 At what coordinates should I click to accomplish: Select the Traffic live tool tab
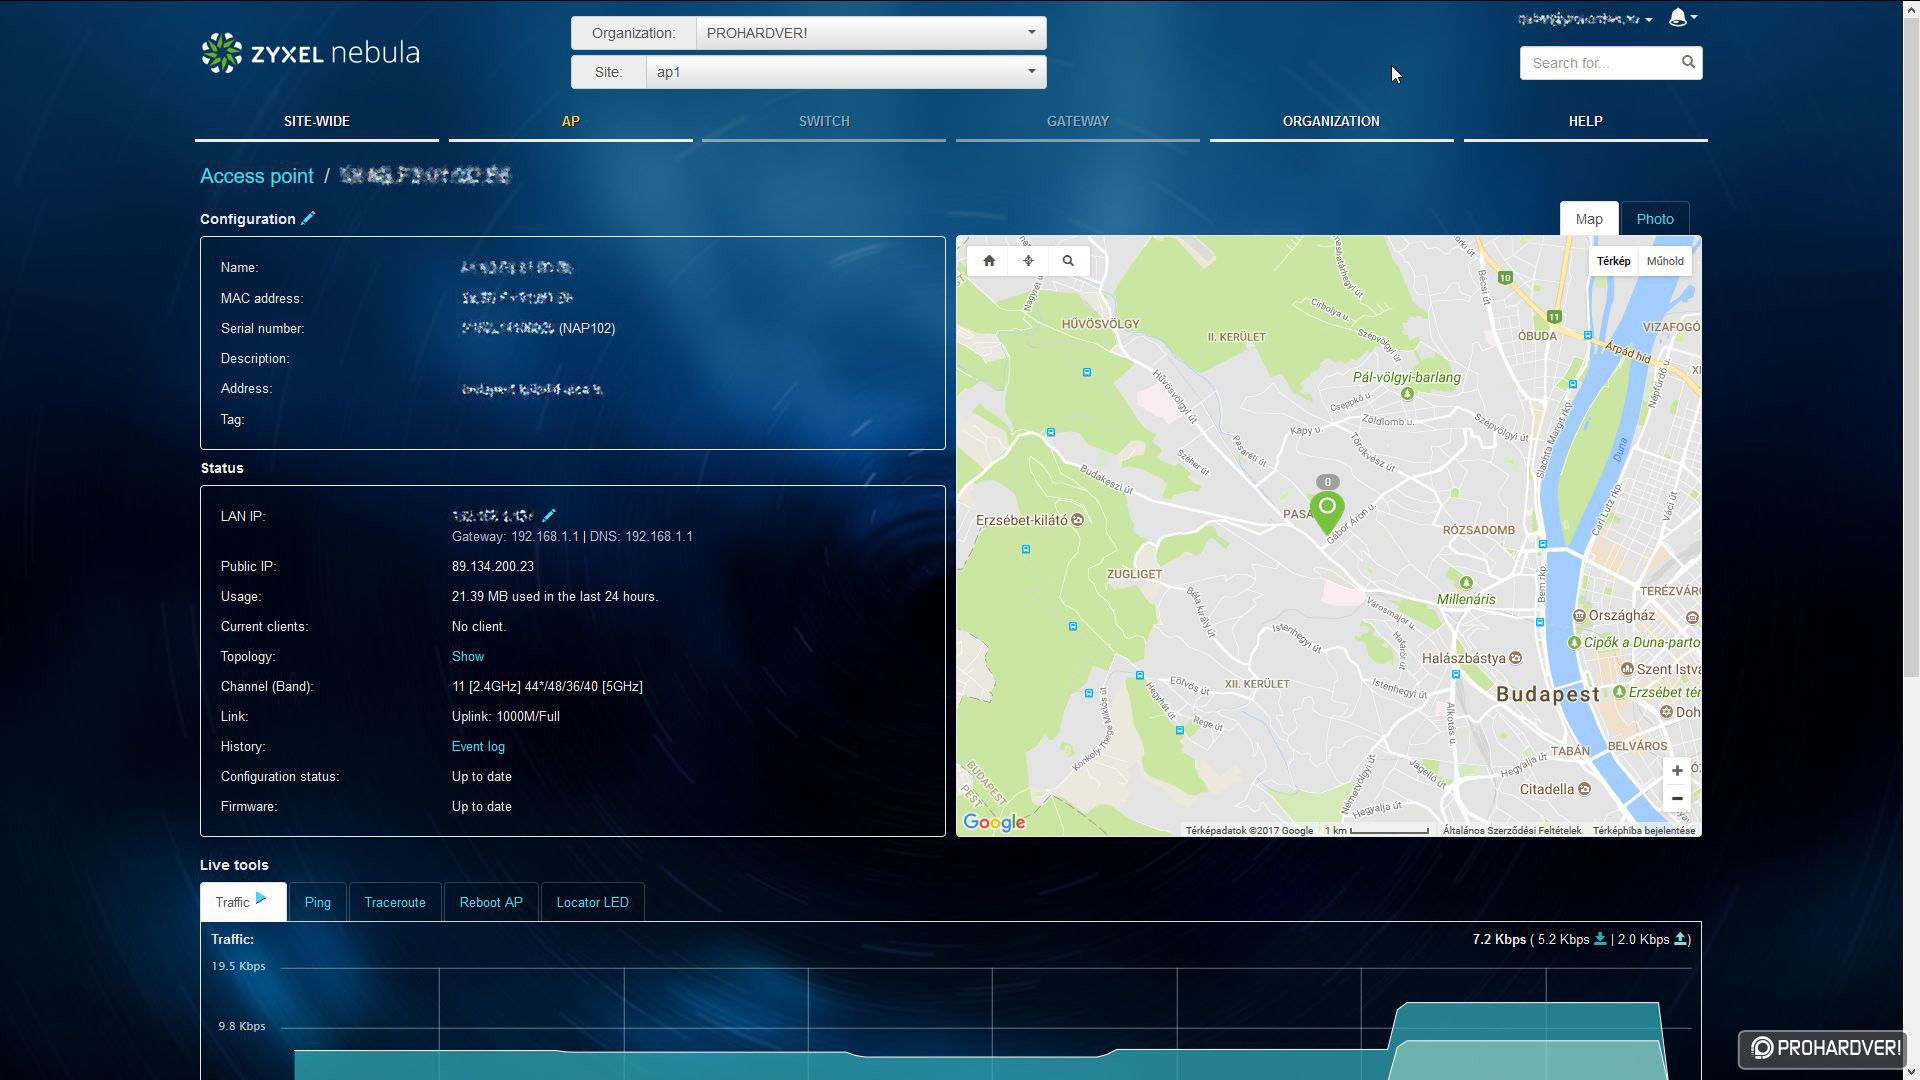tap(243, 902)
